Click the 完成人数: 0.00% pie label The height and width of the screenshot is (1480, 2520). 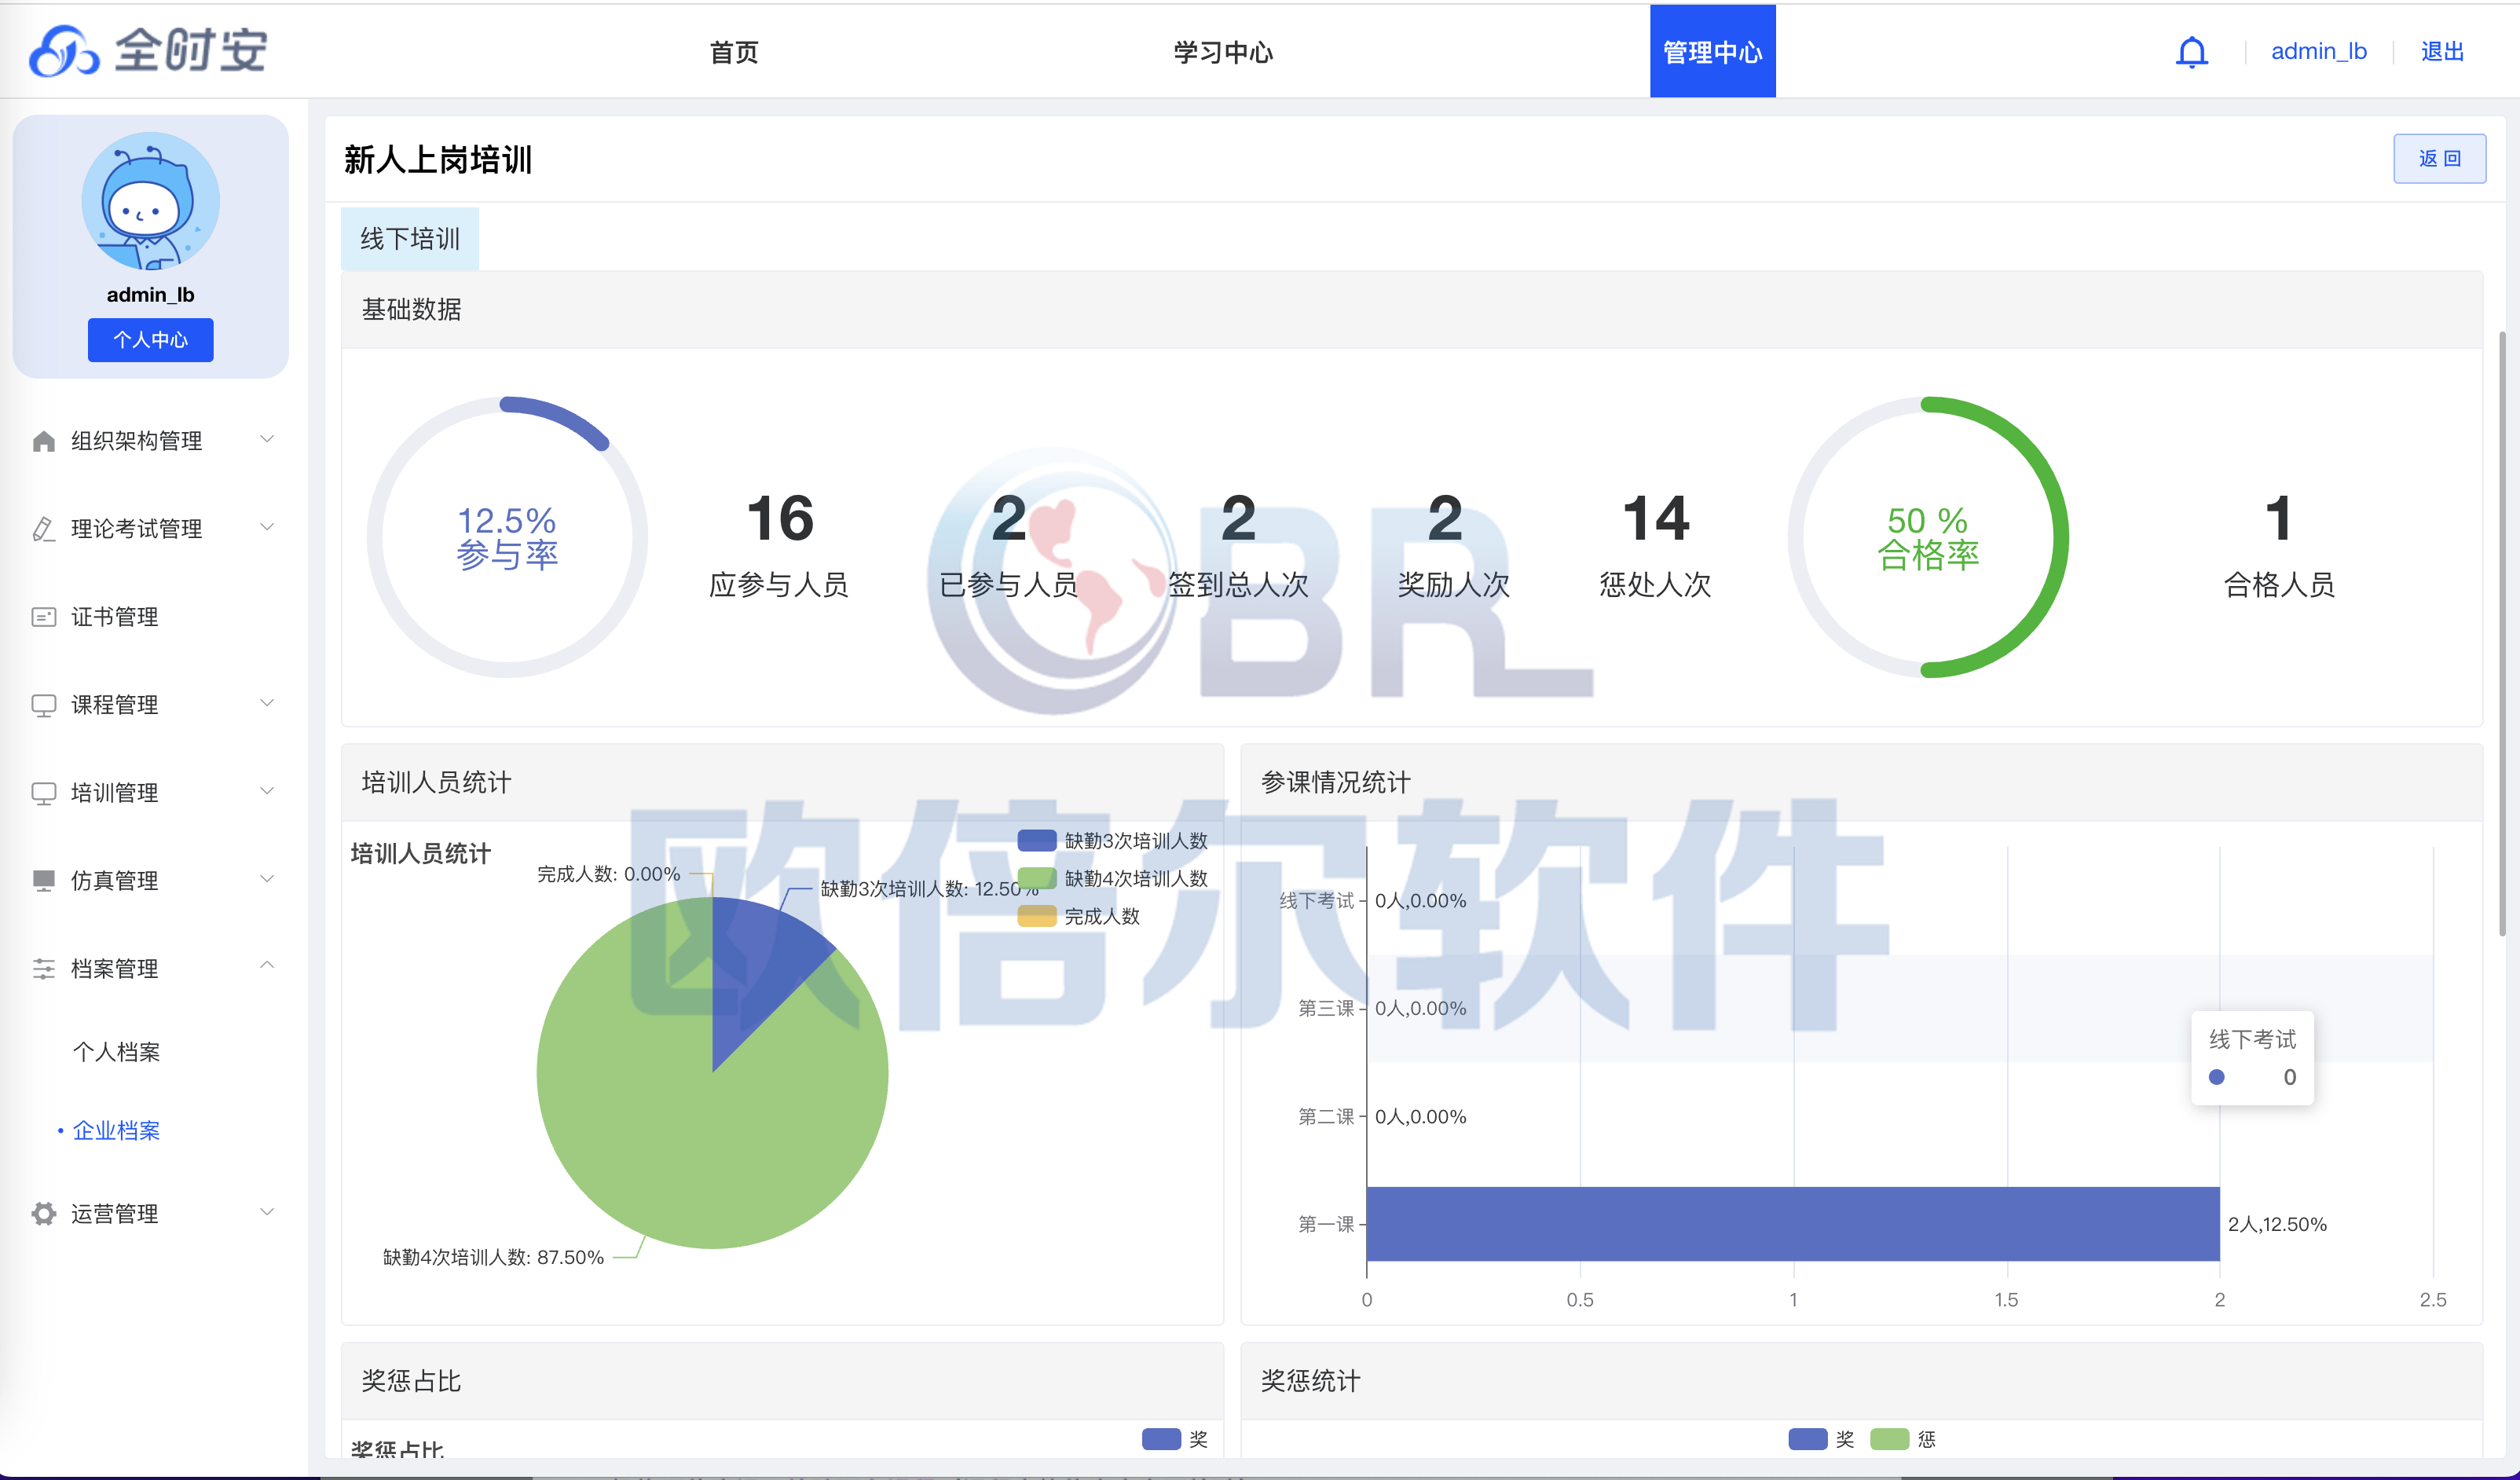click(608, 874)
